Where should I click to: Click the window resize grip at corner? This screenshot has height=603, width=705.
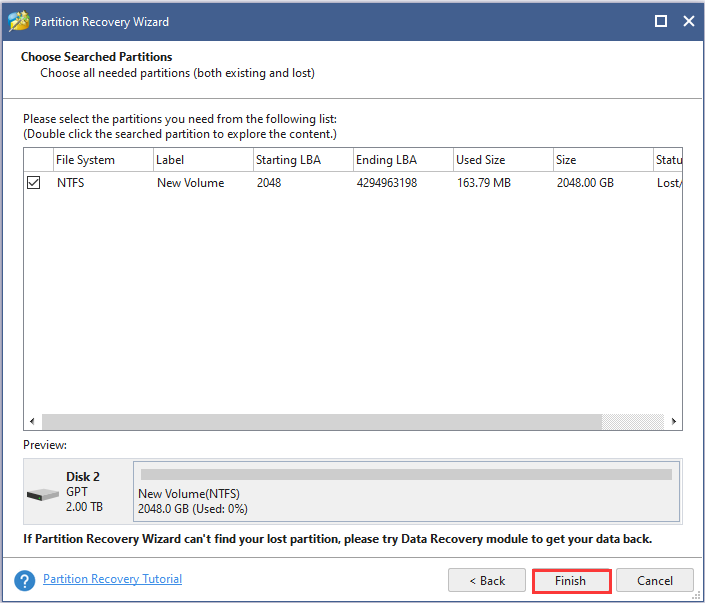click(696, 595)
